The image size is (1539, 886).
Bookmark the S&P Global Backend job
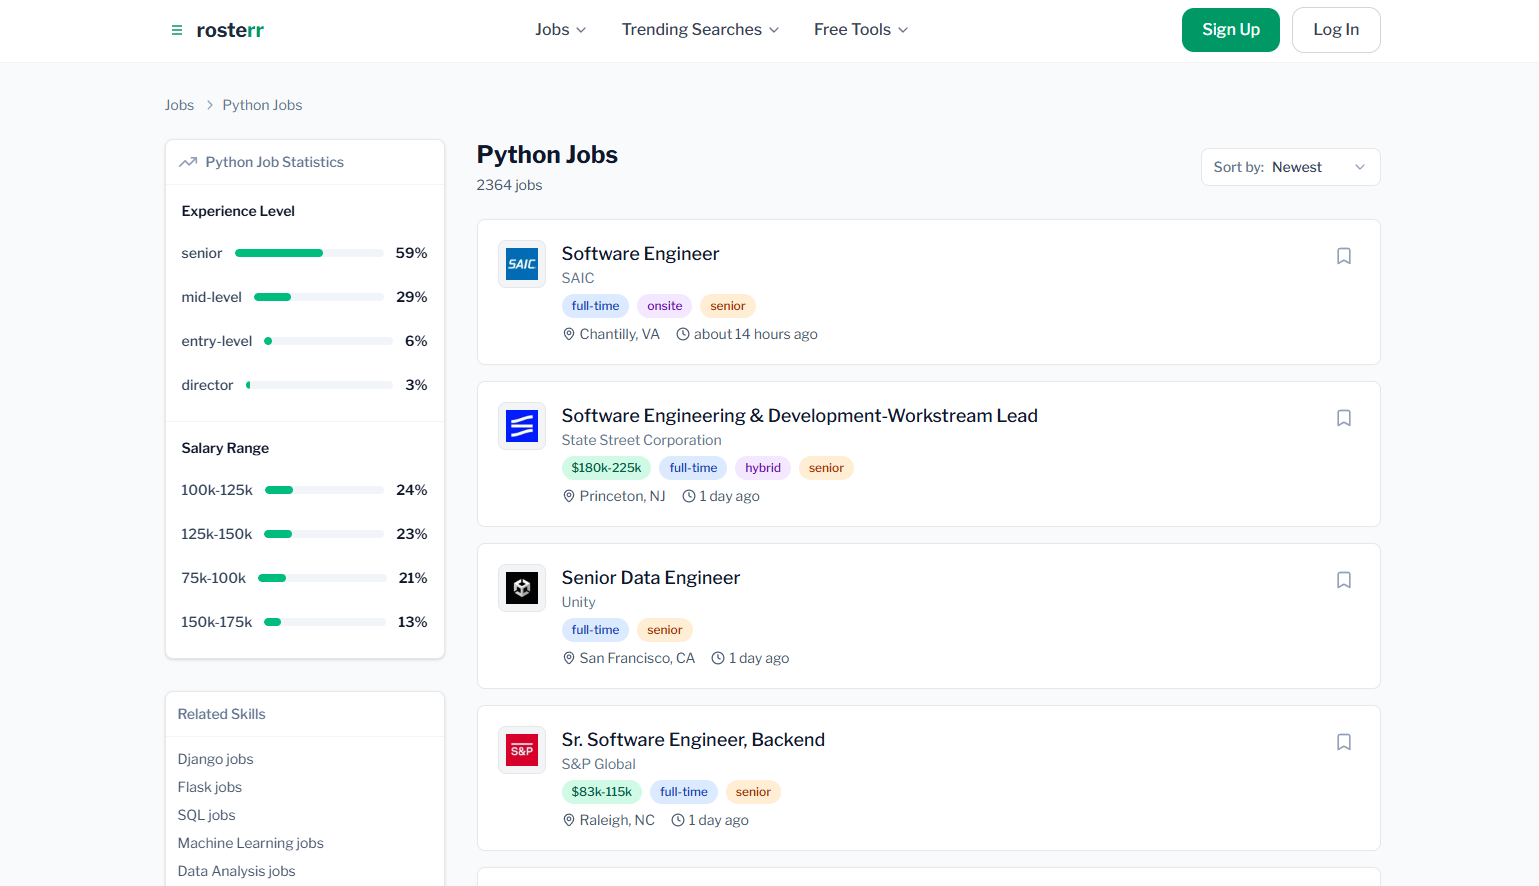1344,742
